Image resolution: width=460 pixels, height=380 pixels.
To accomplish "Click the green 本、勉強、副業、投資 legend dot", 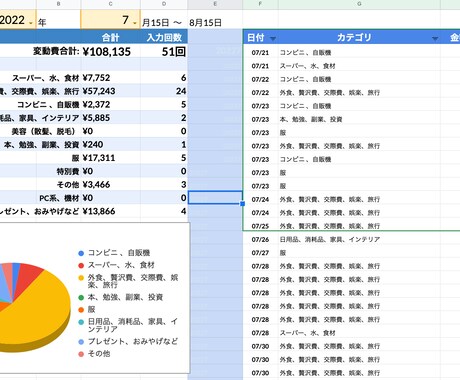I will point(81,297).
